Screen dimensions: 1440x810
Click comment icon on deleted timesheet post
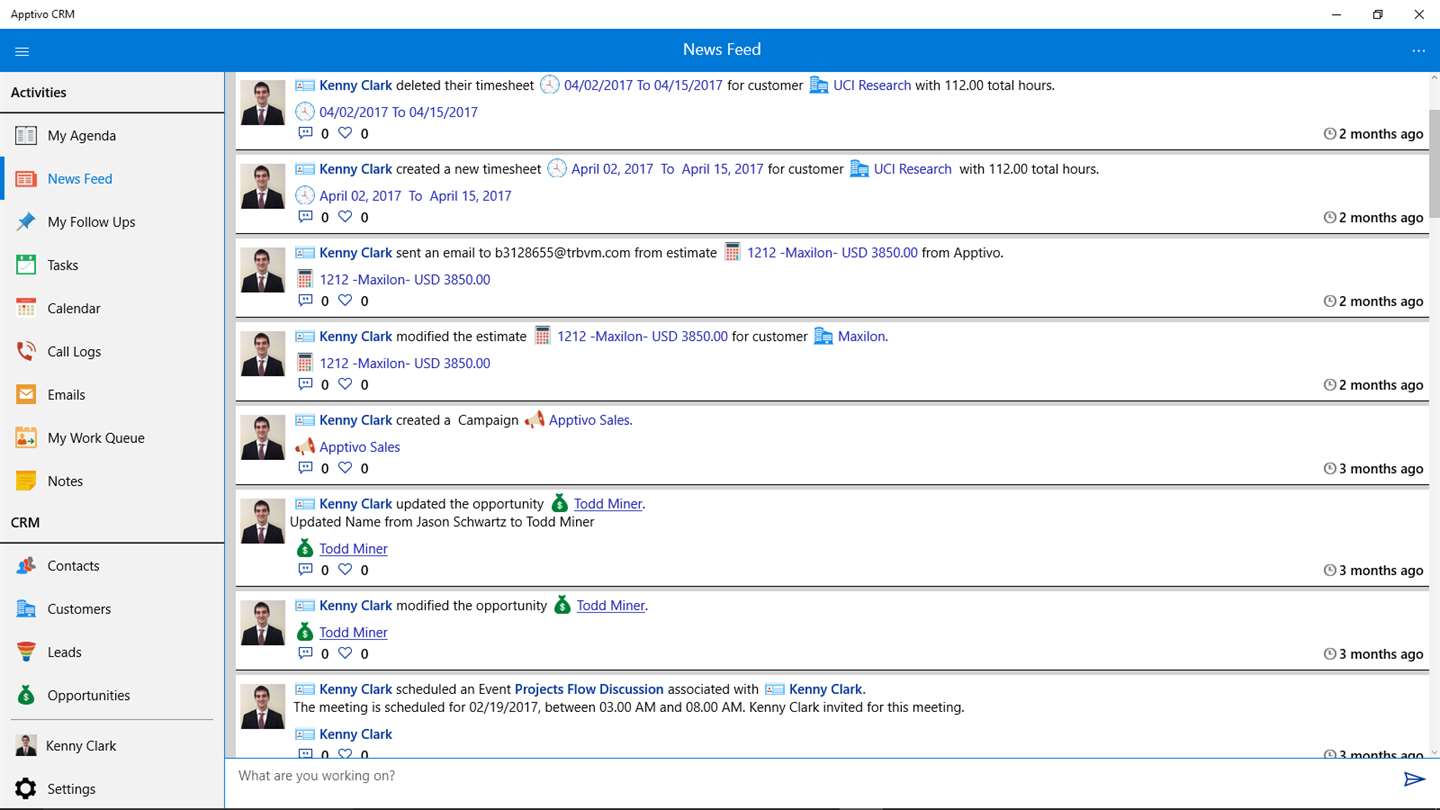pyautogui.click(x=305, y=133)
